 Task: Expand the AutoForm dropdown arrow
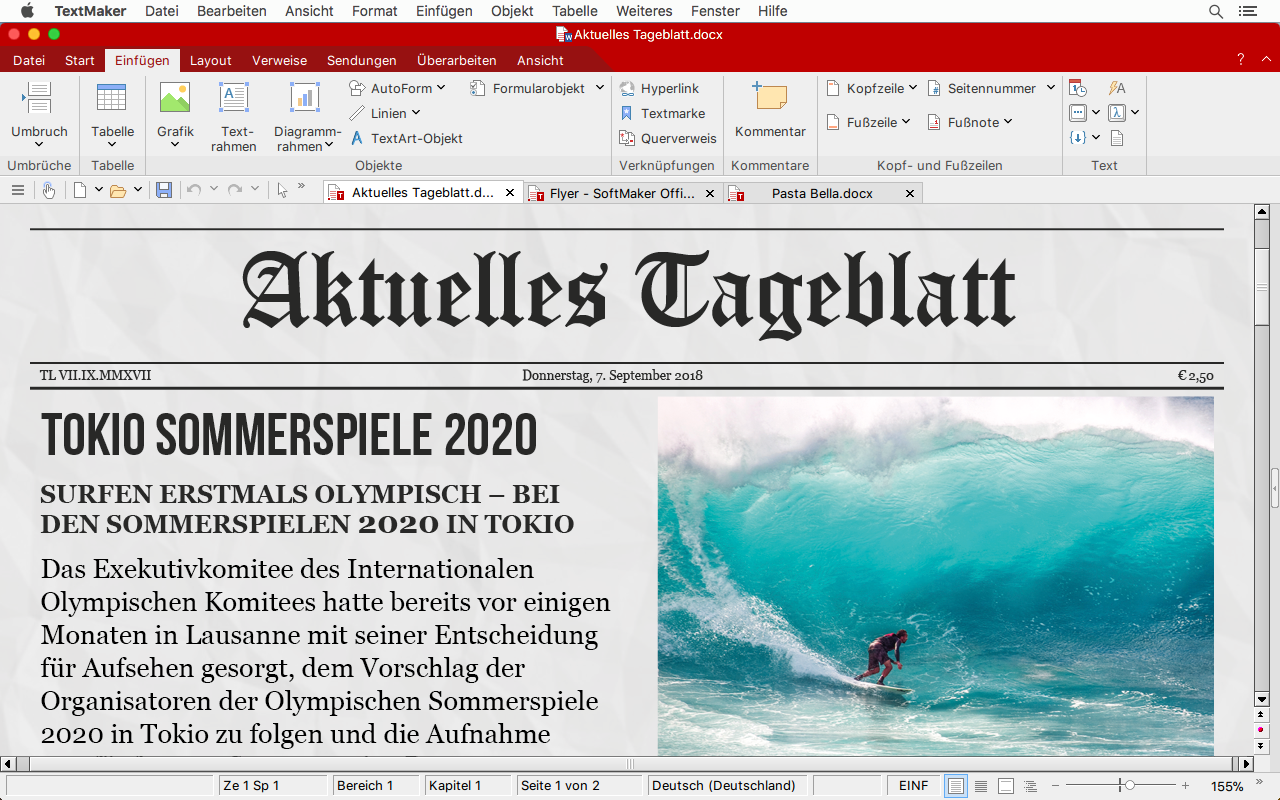pyautogui.click(x=441, y=88)
